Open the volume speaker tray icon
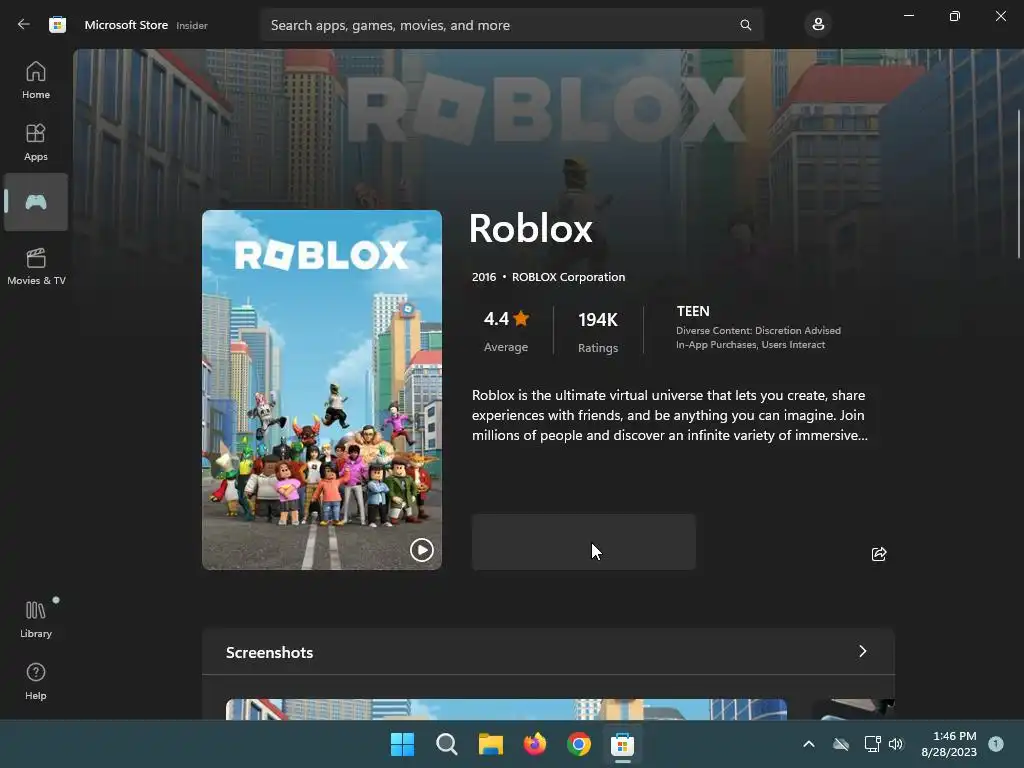The image size is (1024, 768). click(896, 744)
